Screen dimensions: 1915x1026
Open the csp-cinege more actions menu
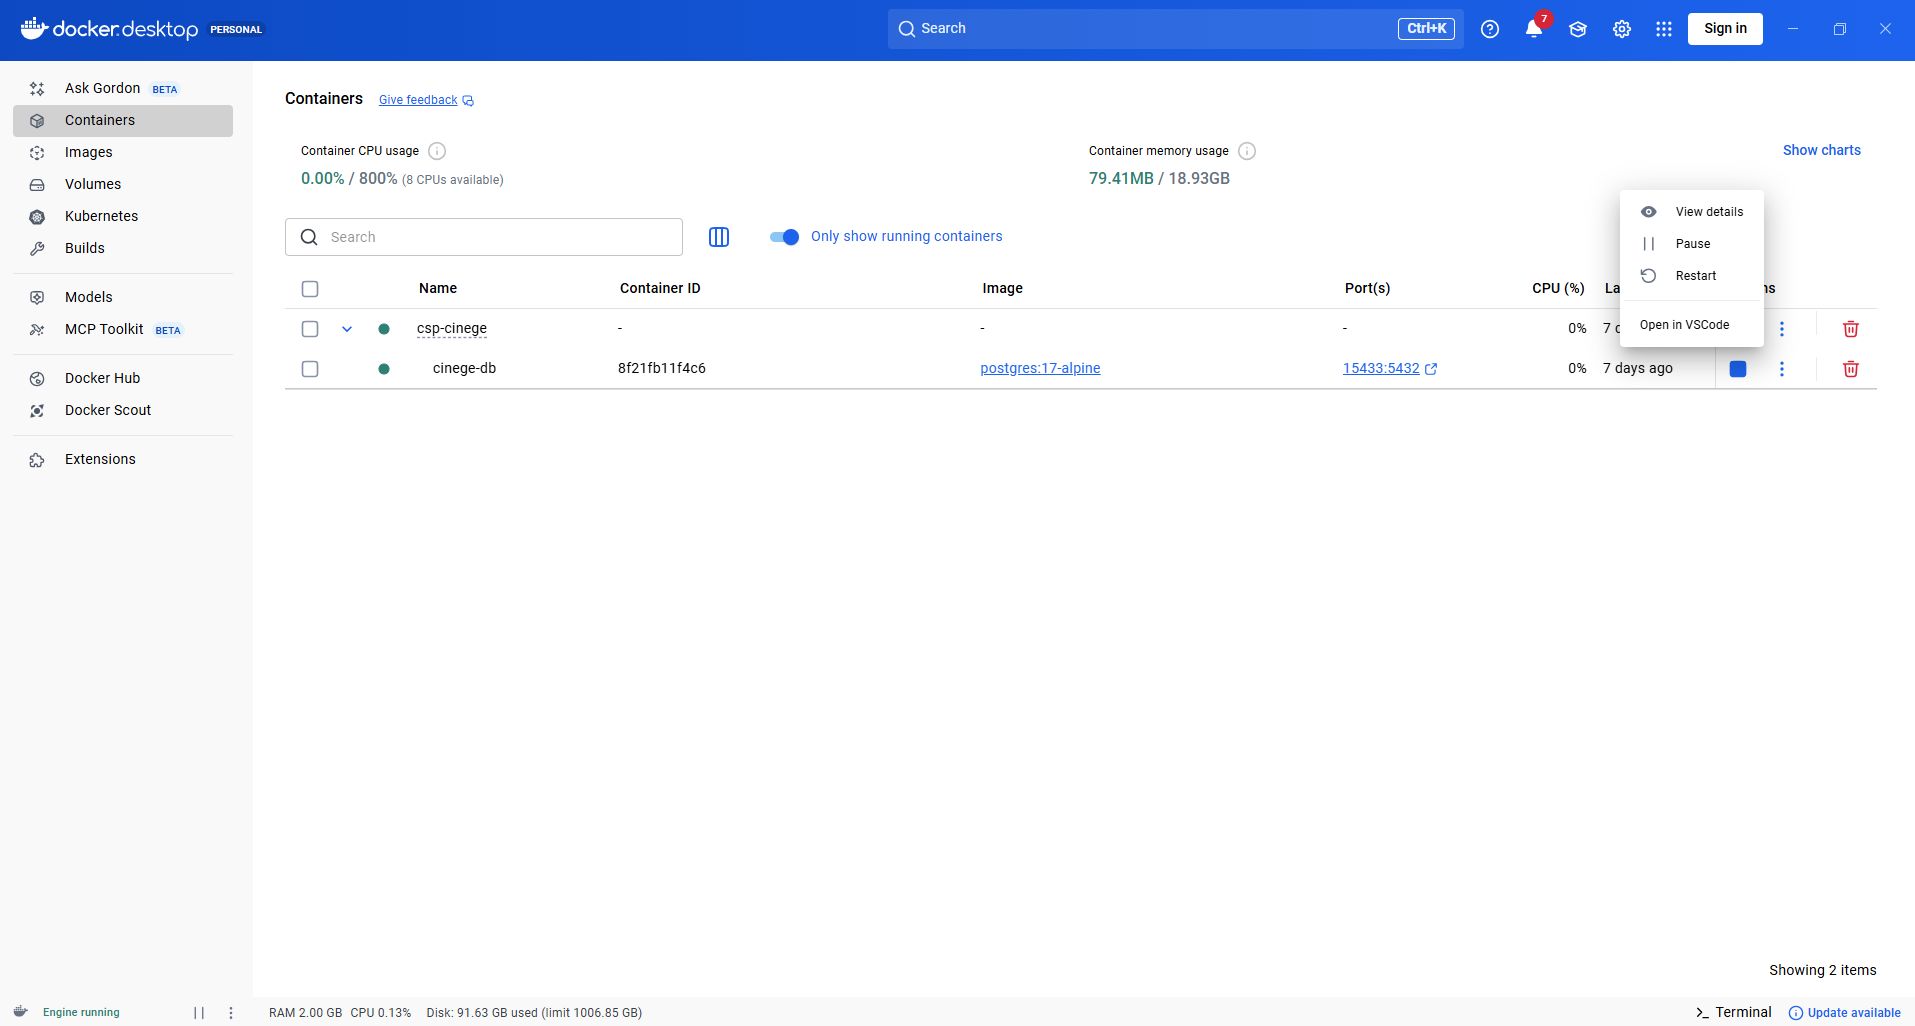tap(1782, 329)
